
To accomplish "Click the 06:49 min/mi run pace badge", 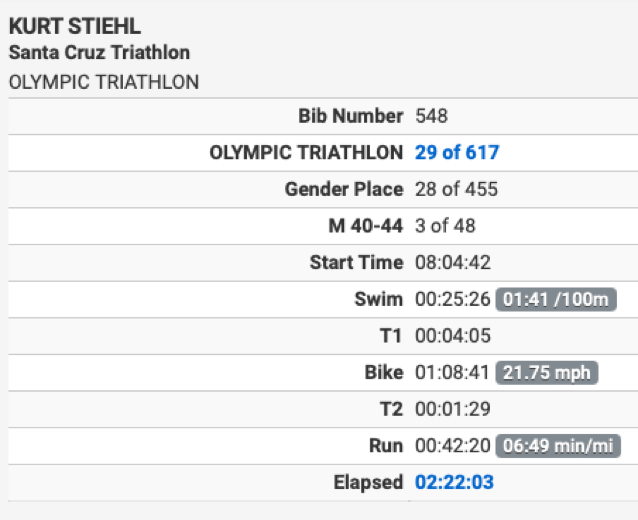I will [x=558, y=446].
